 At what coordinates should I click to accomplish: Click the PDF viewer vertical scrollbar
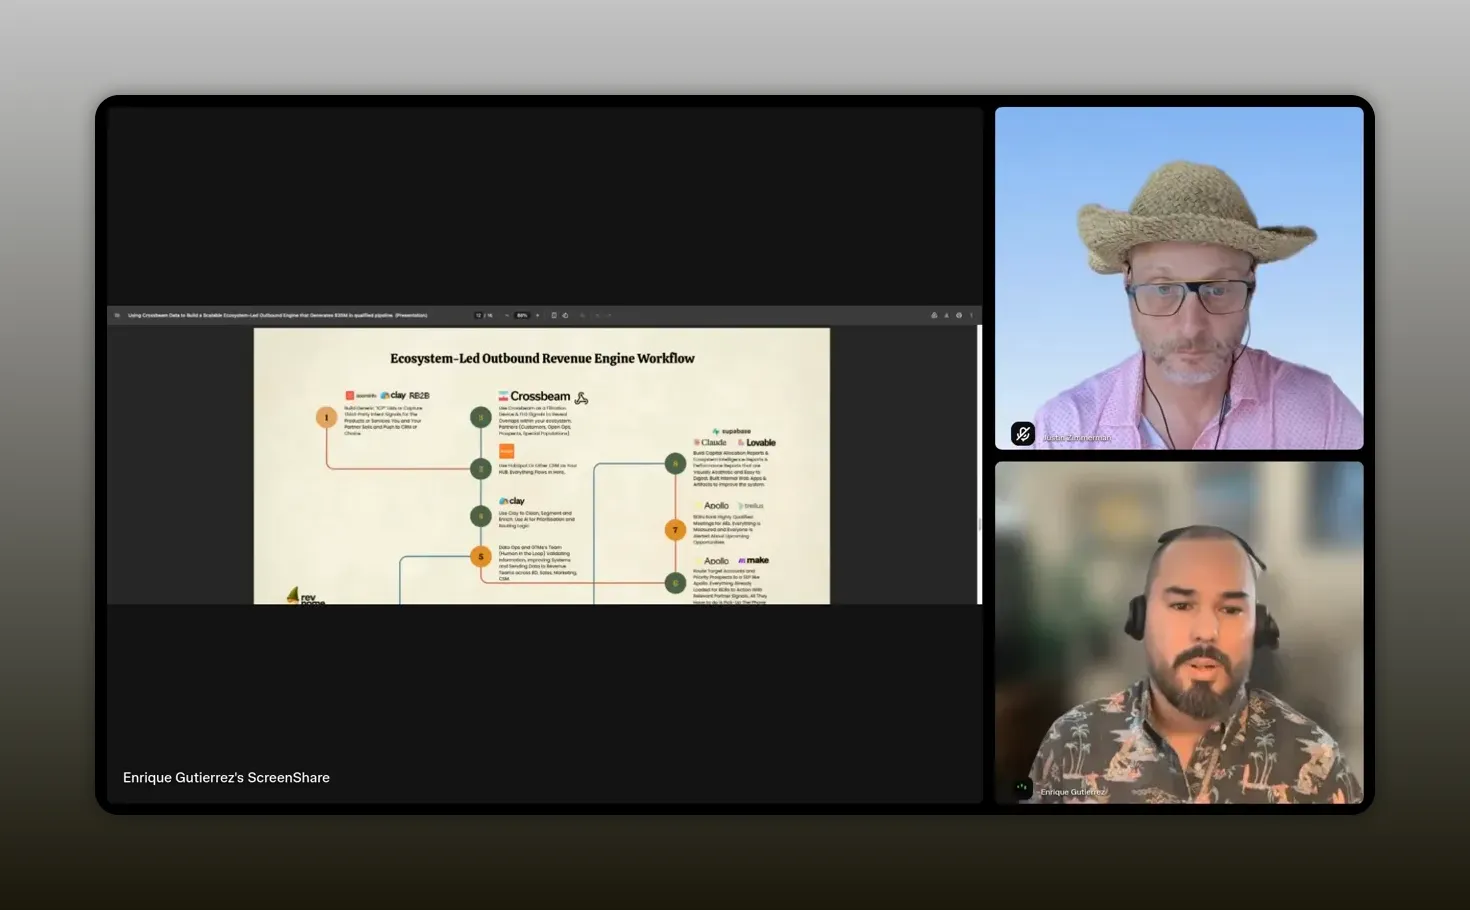(x=979, y=464)
